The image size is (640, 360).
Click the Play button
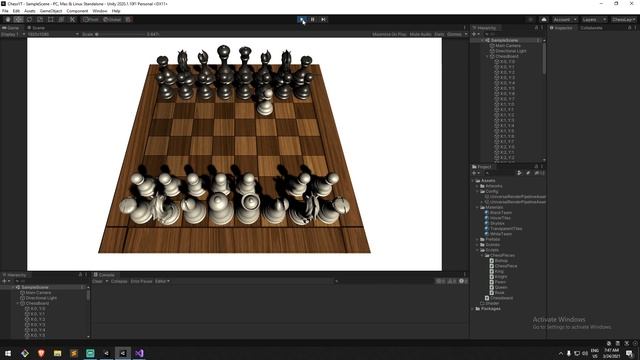[x=302, y=20]
